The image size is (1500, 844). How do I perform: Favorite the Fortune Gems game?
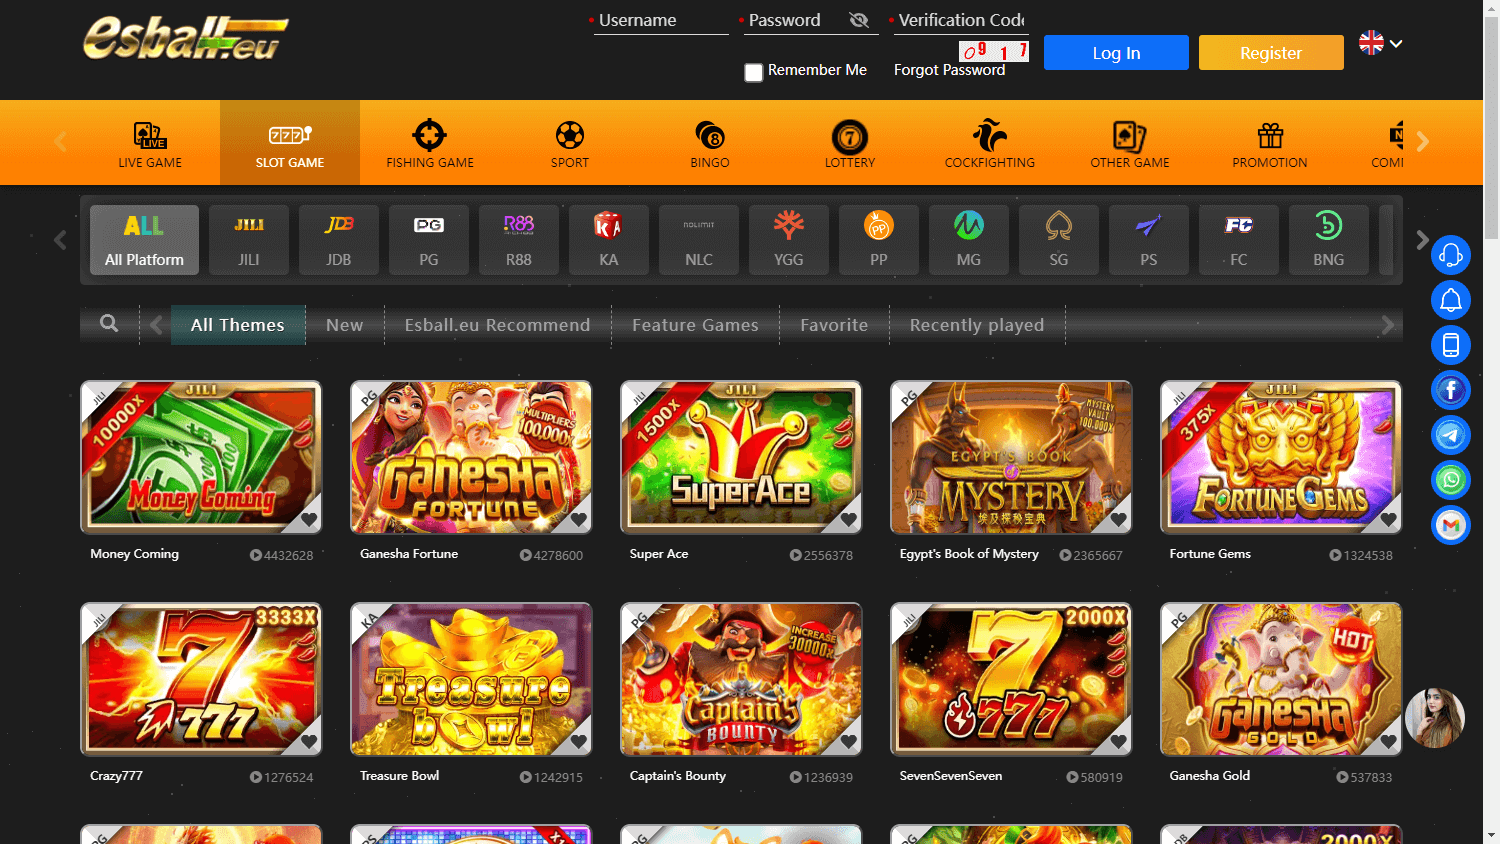click(1389, 519)
